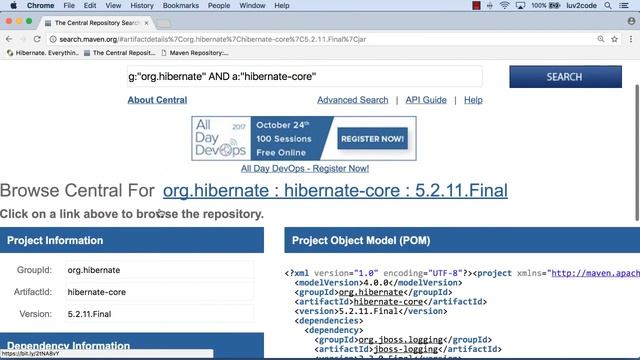Open Spotlight search in menu bar
Screen dimensions: 640x360
point(608,5)
